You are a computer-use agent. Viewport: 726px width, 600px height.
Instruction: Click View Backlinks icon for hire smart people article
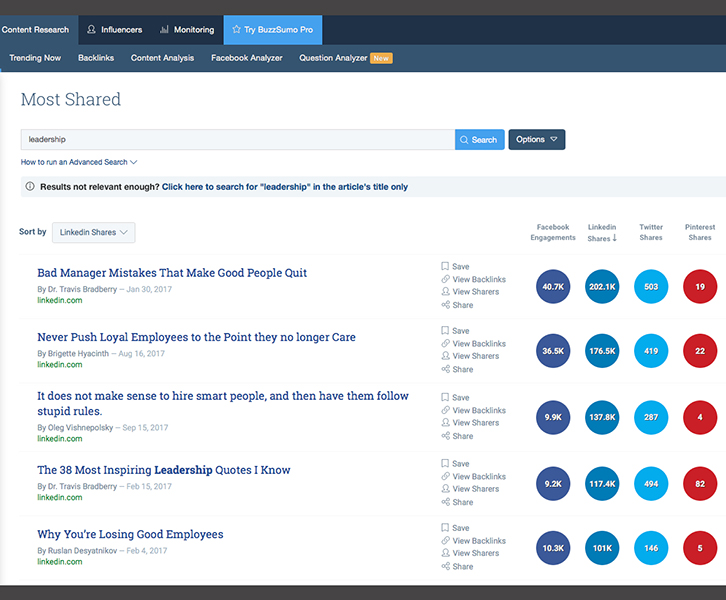point(445,410)
